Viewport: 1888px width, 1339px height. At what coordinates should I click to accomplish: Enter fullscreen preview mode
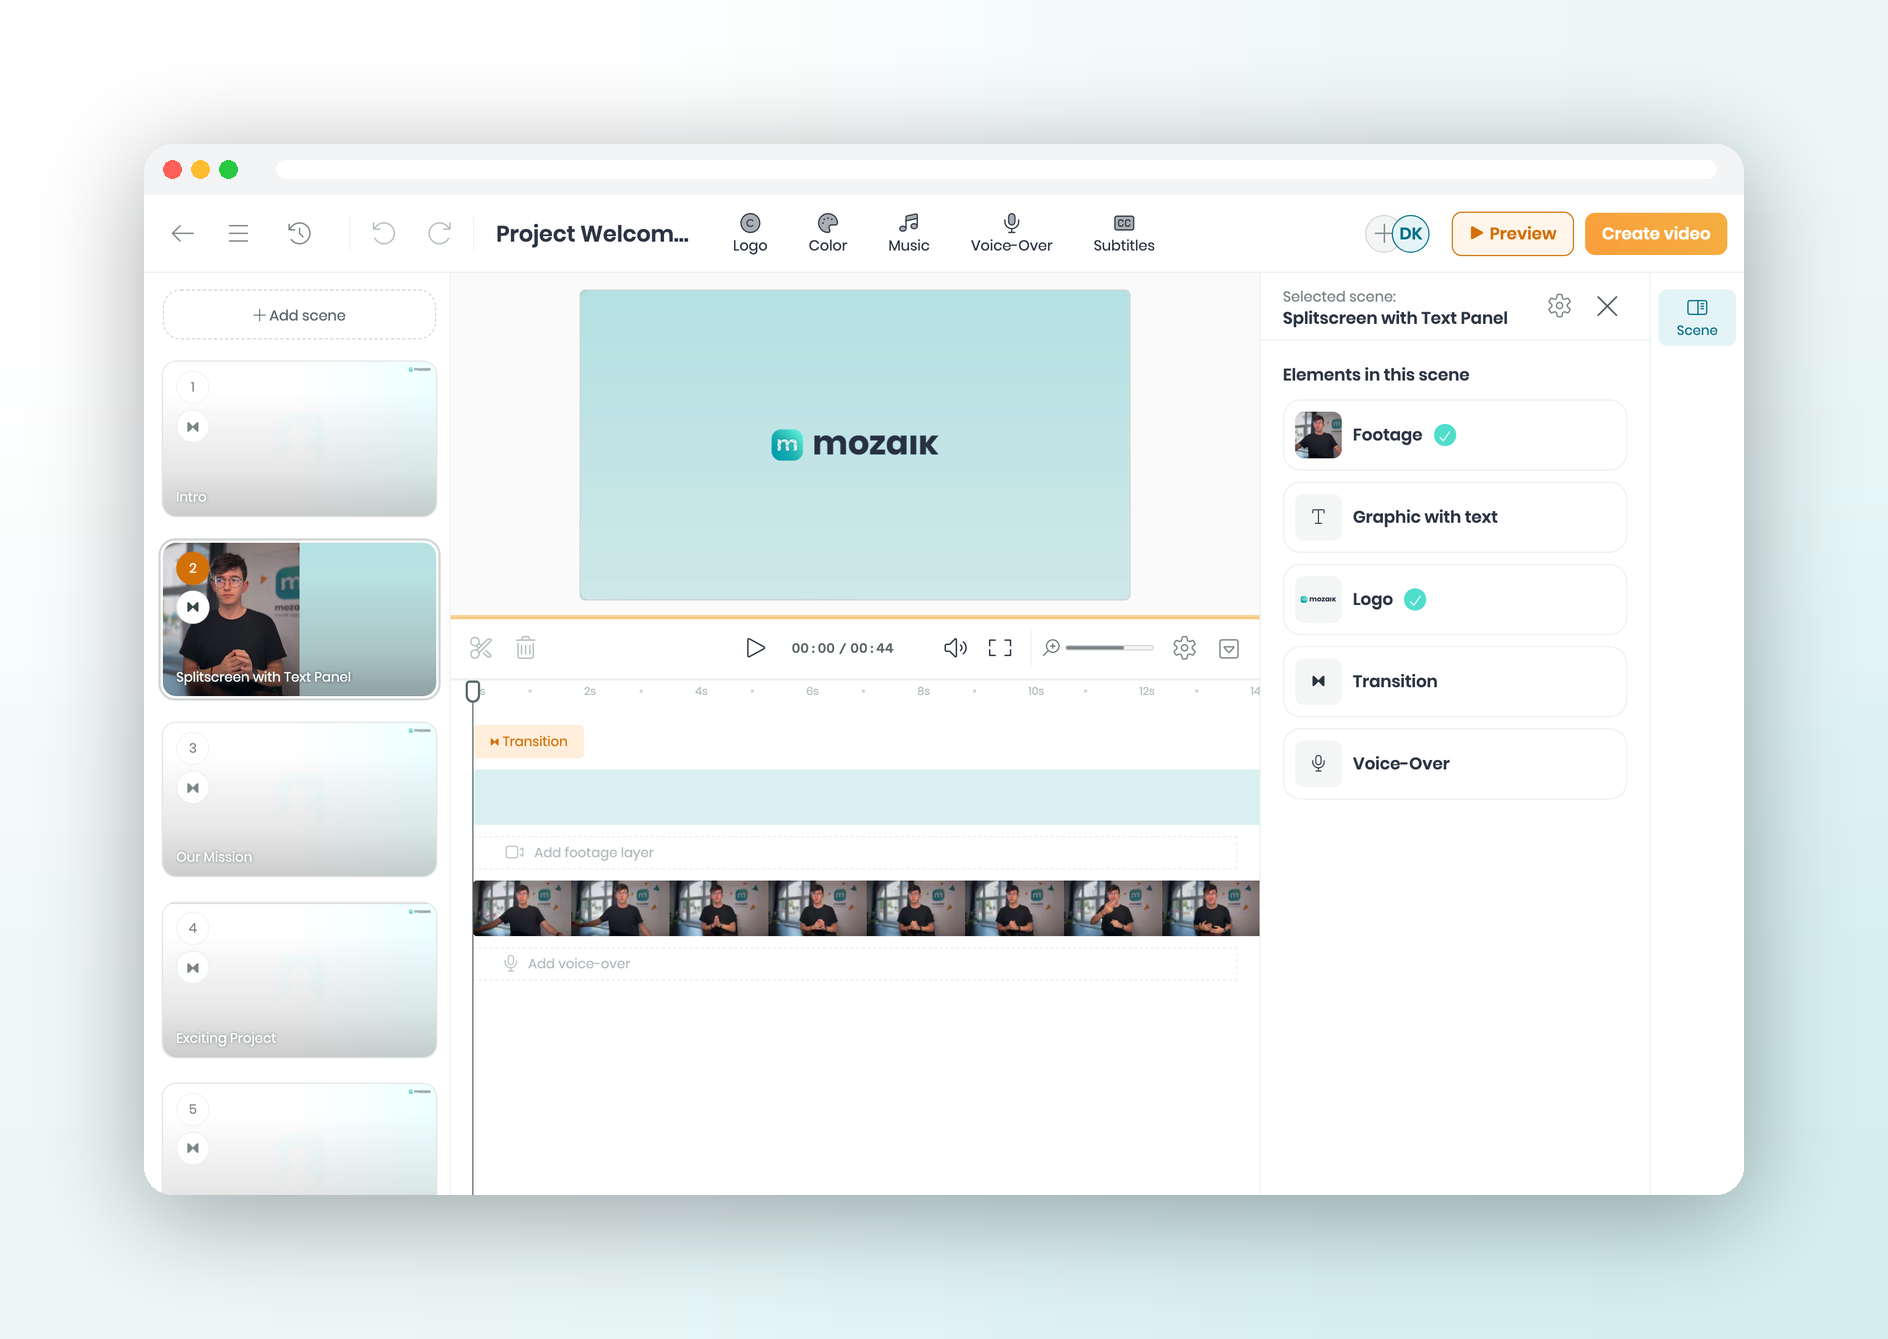point(1000,648)
